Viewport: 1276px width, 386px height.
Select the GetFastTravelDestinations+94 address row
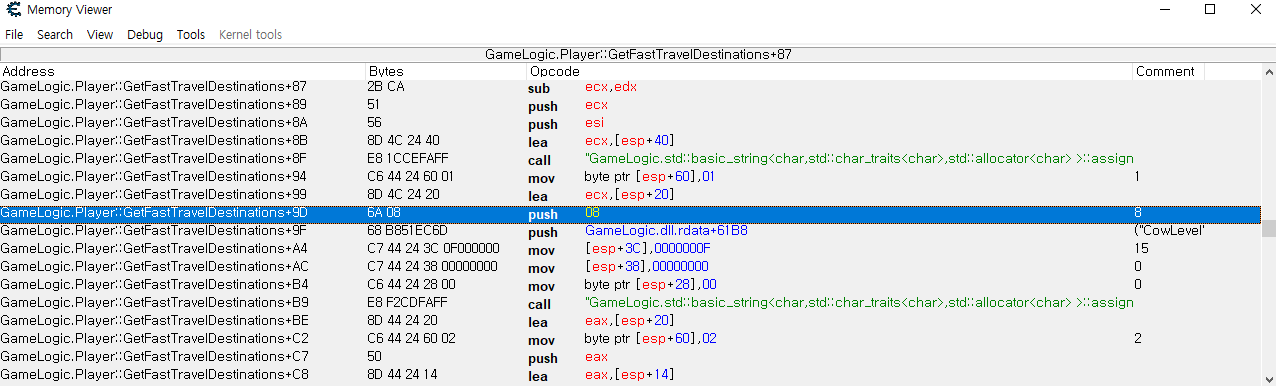point(630,177)
